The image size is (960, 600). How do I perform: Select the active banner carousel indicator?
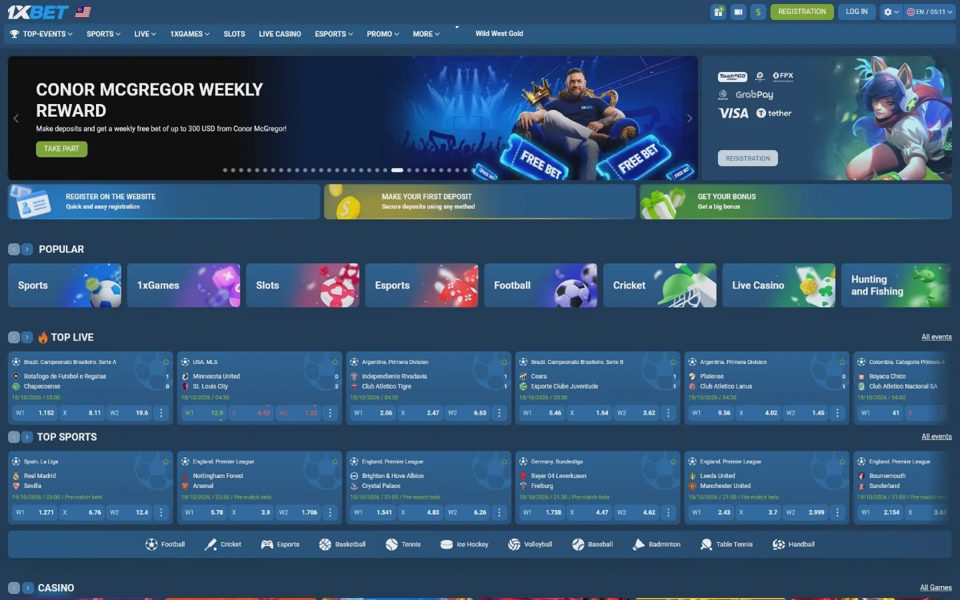397,170
